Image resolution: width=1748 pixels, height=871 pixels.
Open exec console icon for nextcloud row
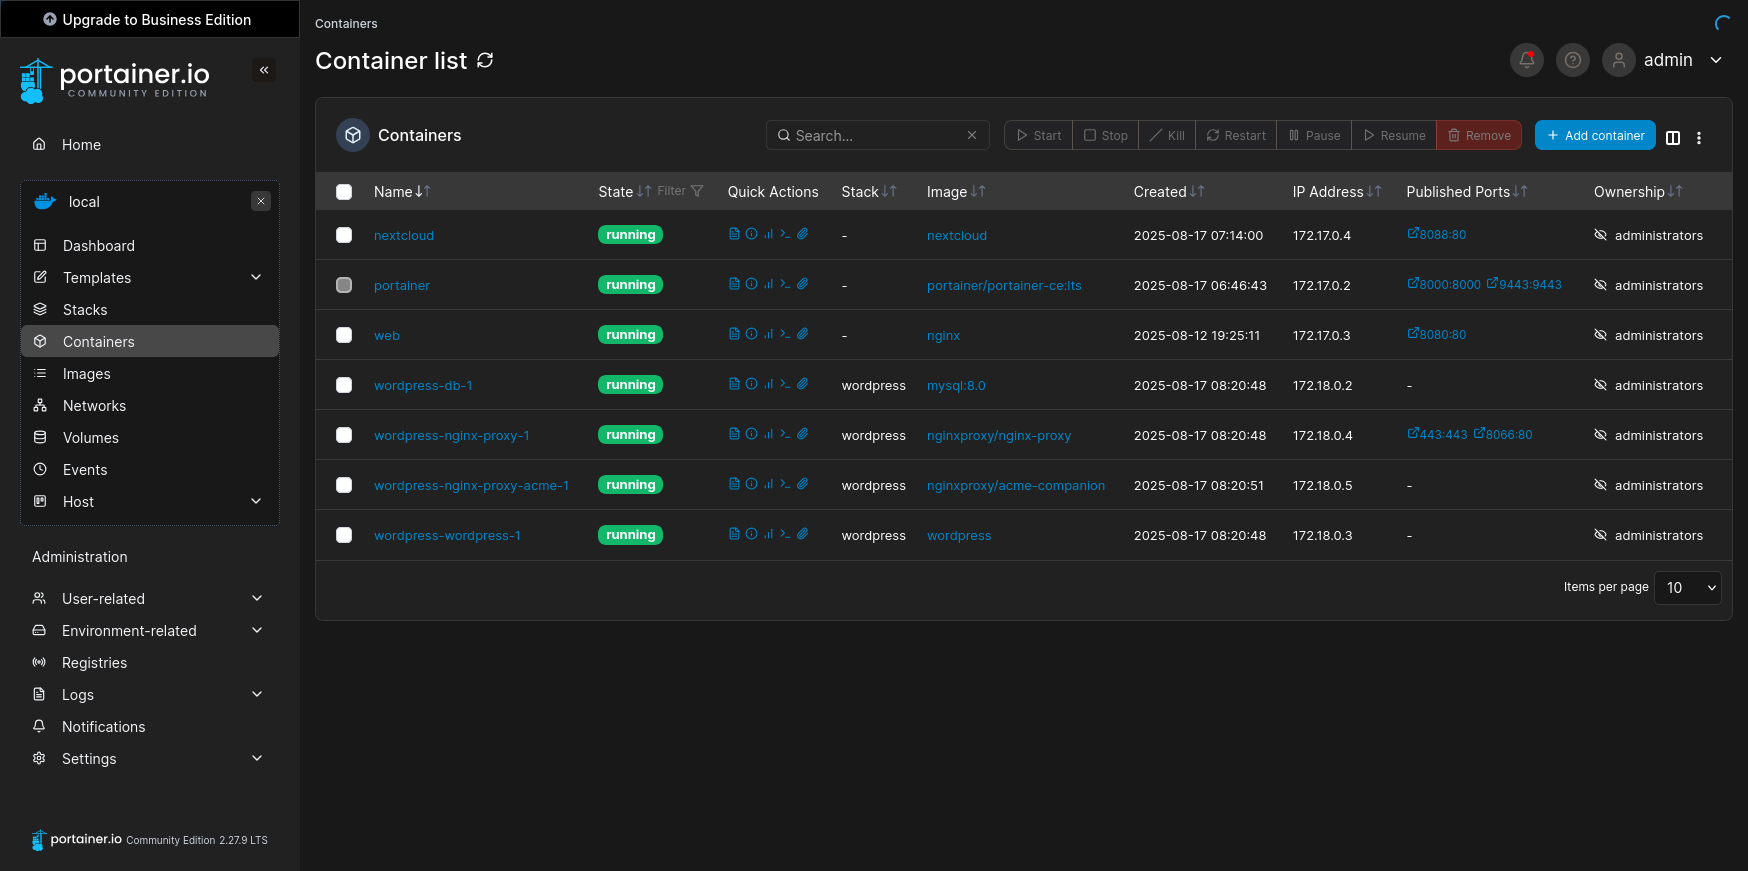[x=785, y=234]
